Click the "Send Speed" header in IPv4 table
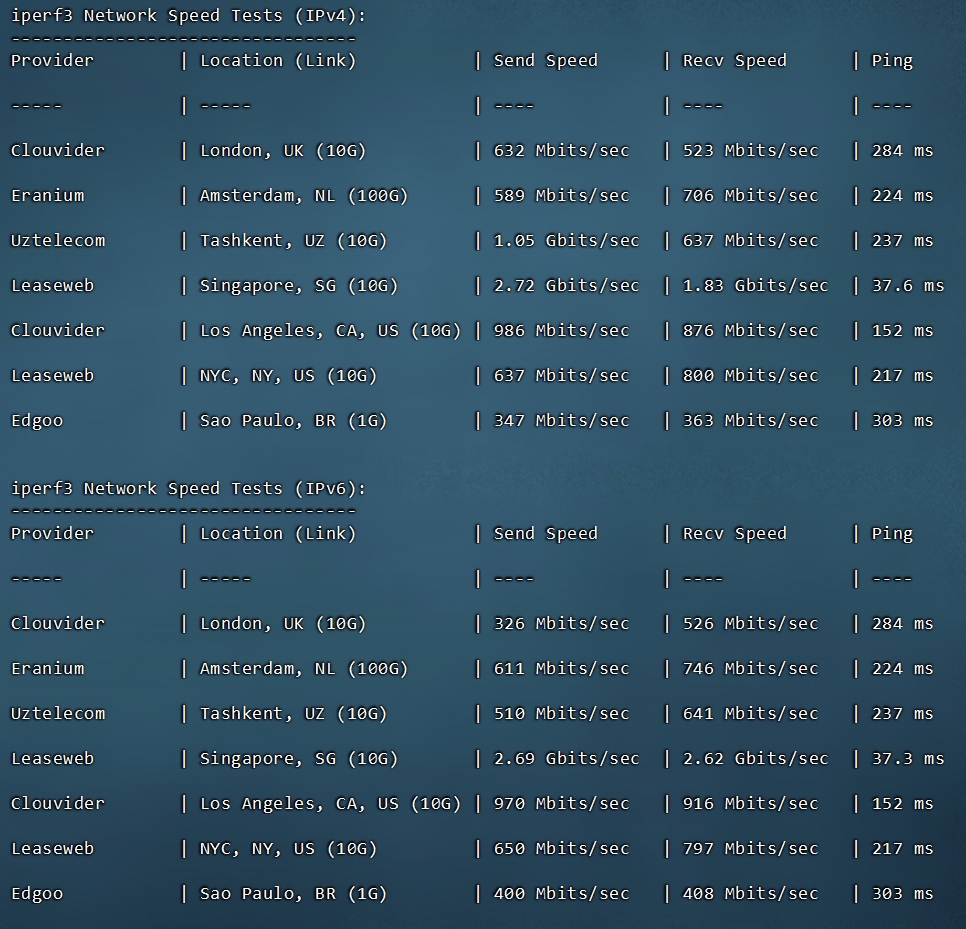The image size is (966, 929). [545, 61]
